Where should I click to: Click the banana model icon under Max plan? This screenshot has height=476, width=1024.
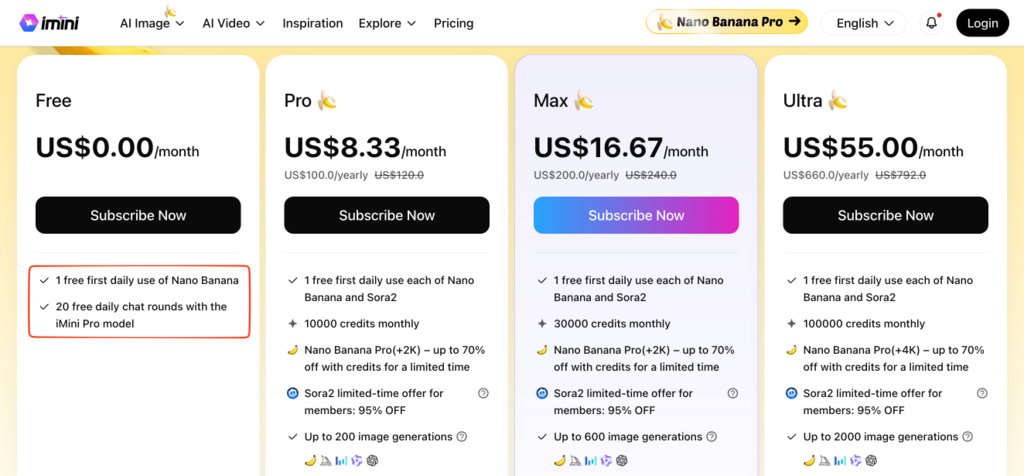[559, 460]
